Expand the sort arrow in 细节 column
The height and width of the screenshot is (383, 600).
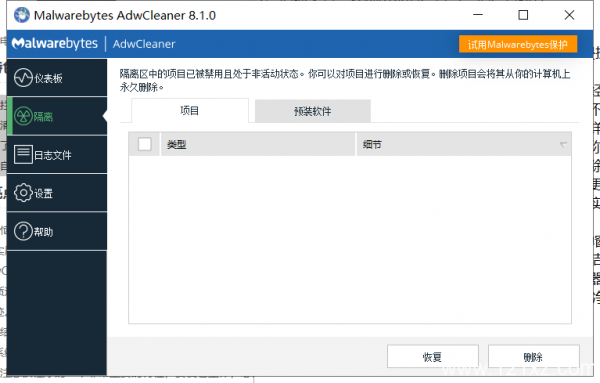(x=563, y=145)
